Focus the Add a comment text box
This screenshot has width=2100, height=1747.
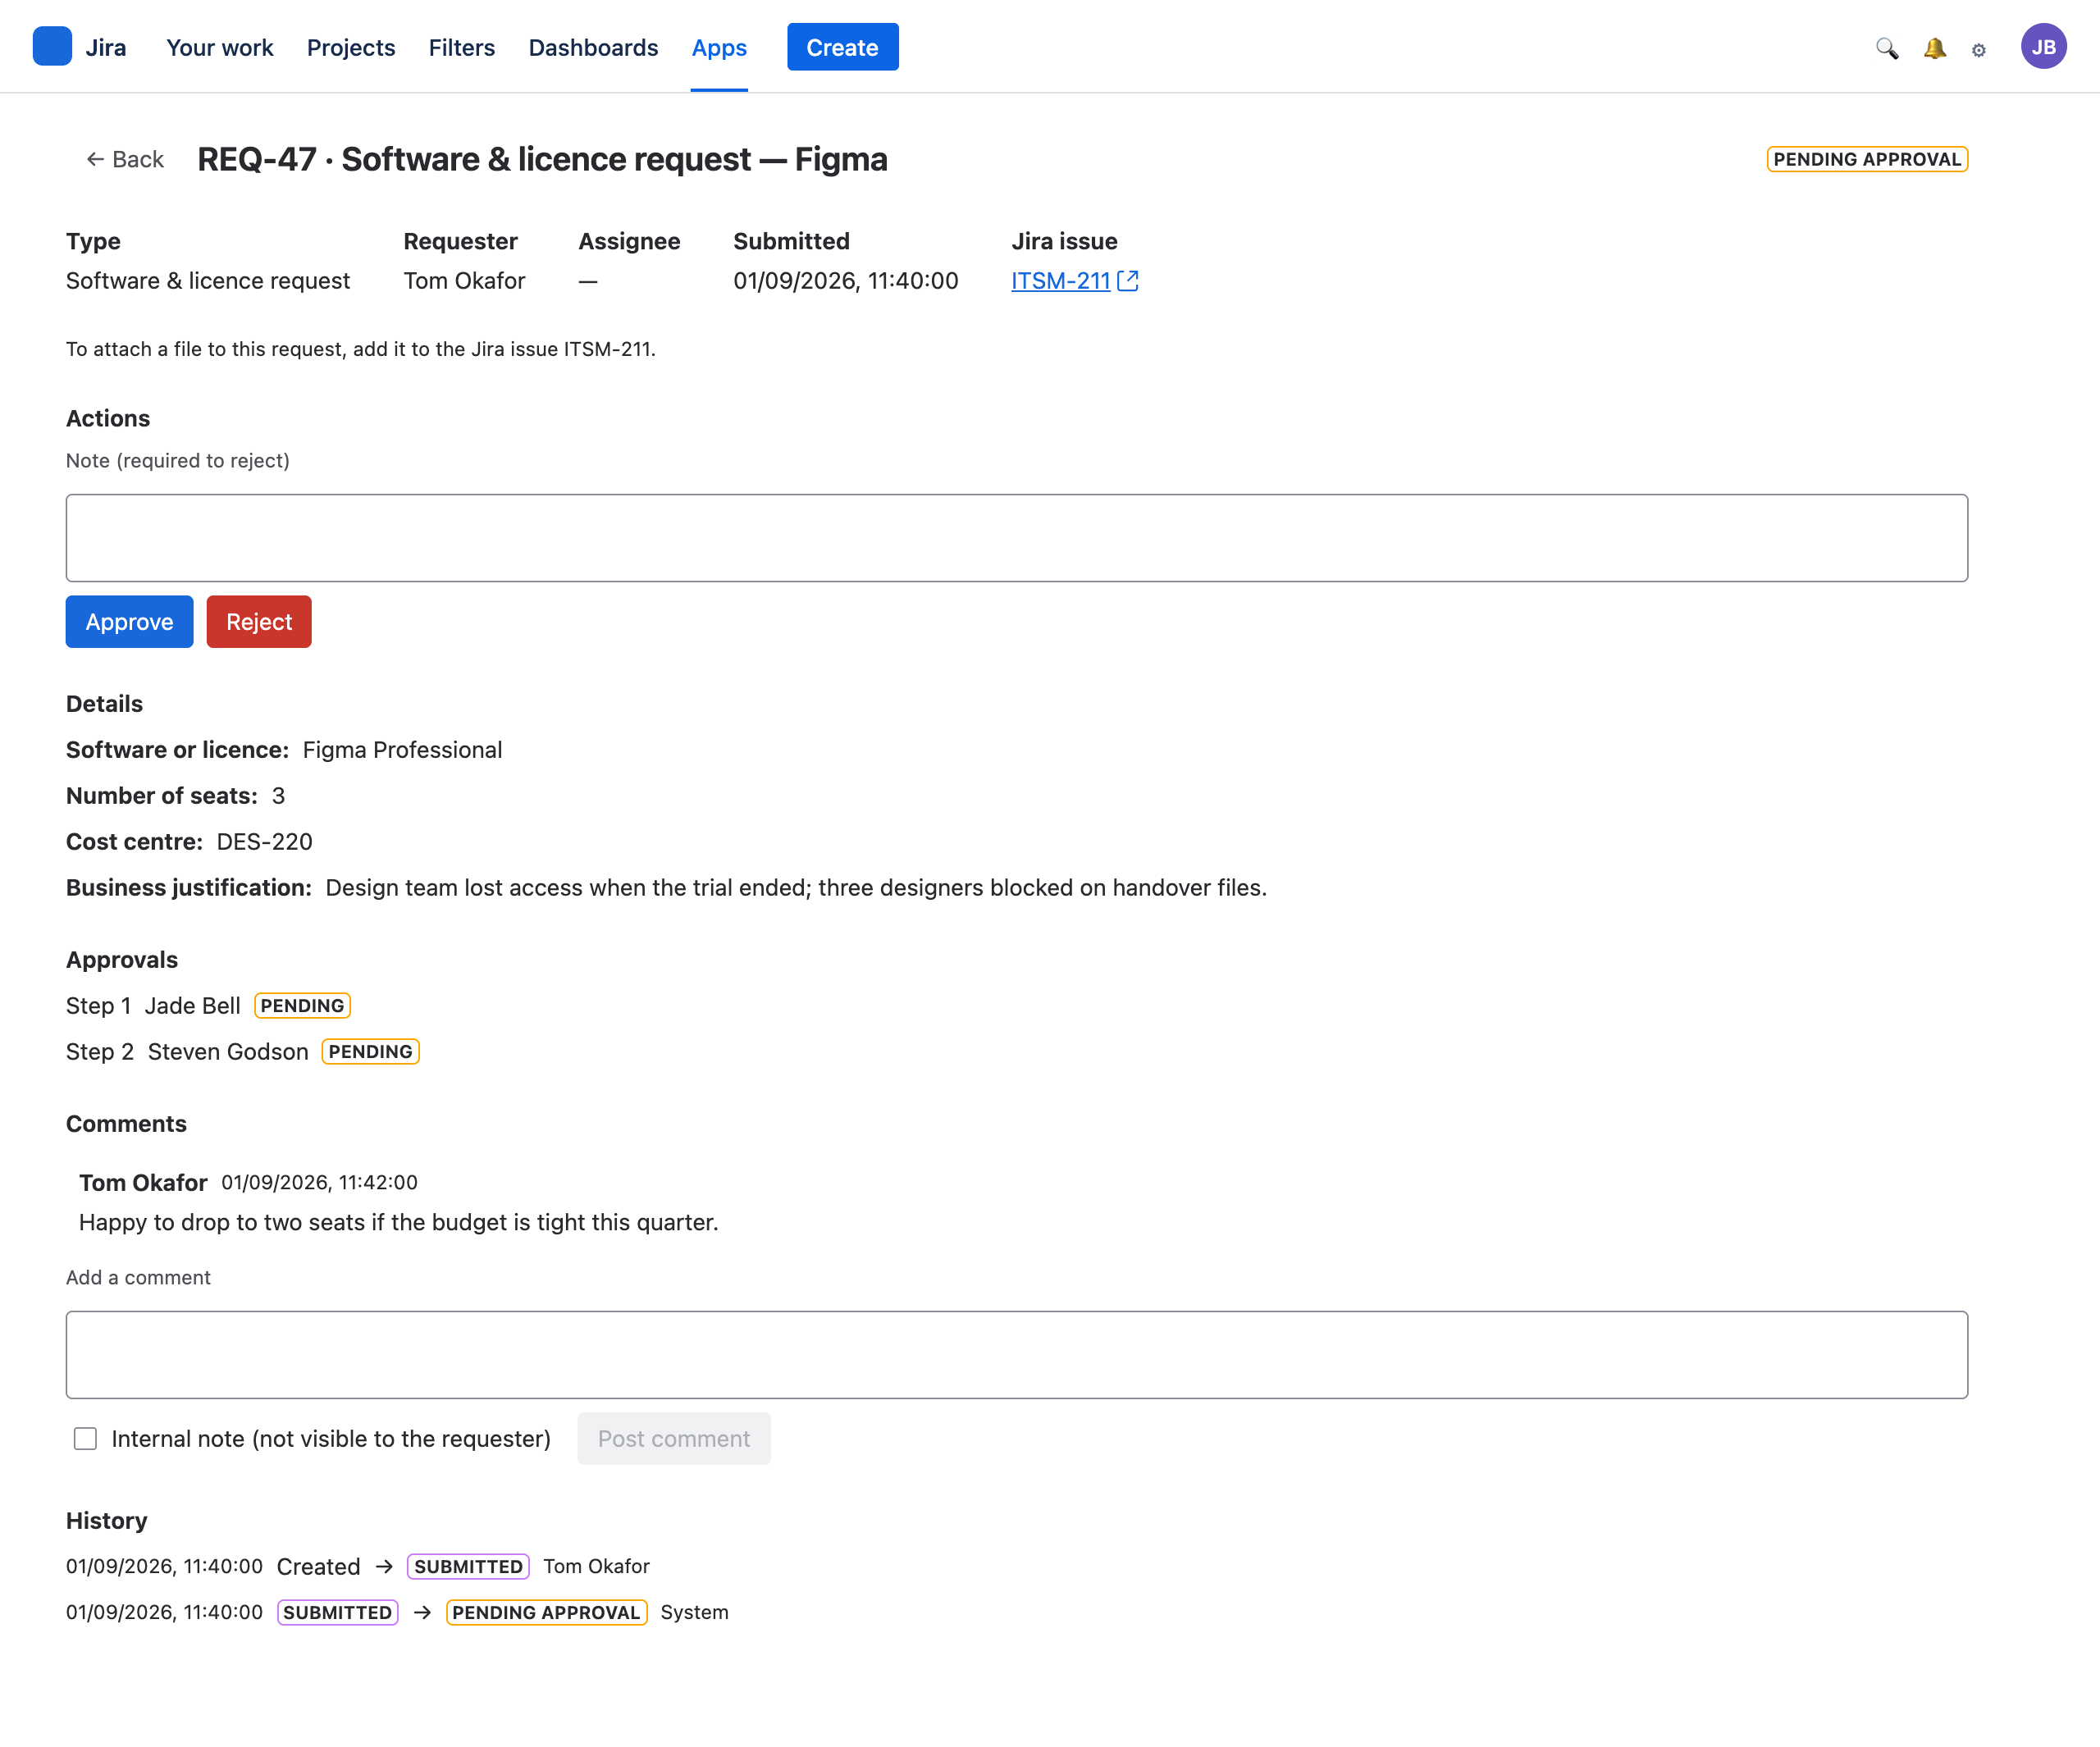click(x=1016, y=1354)
